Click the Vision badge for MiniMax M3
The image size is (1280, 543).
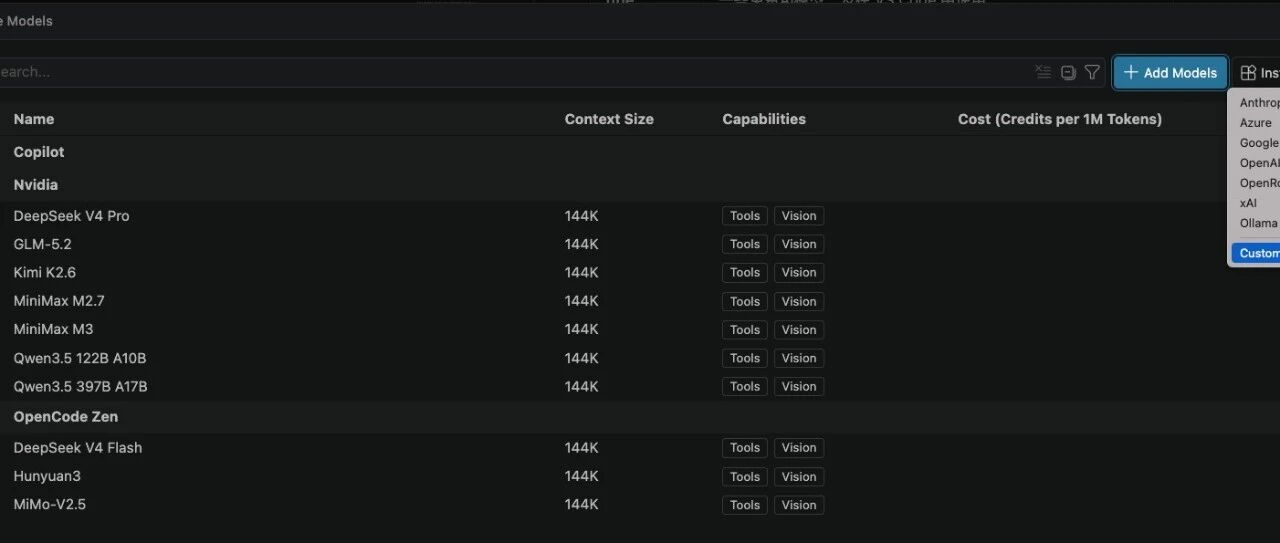pos(799,329)
